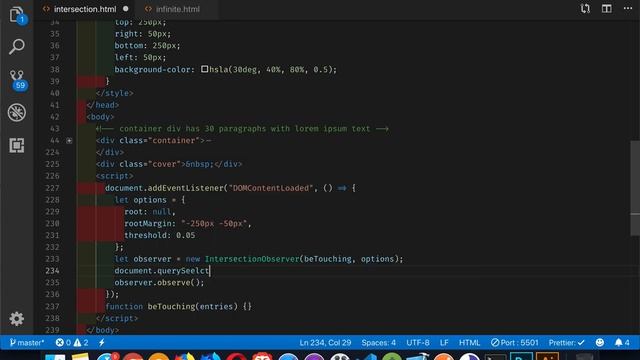Open Source Control view with 59 changes
Viewport: 640px width, 360px height.
[x=17, y=79]
